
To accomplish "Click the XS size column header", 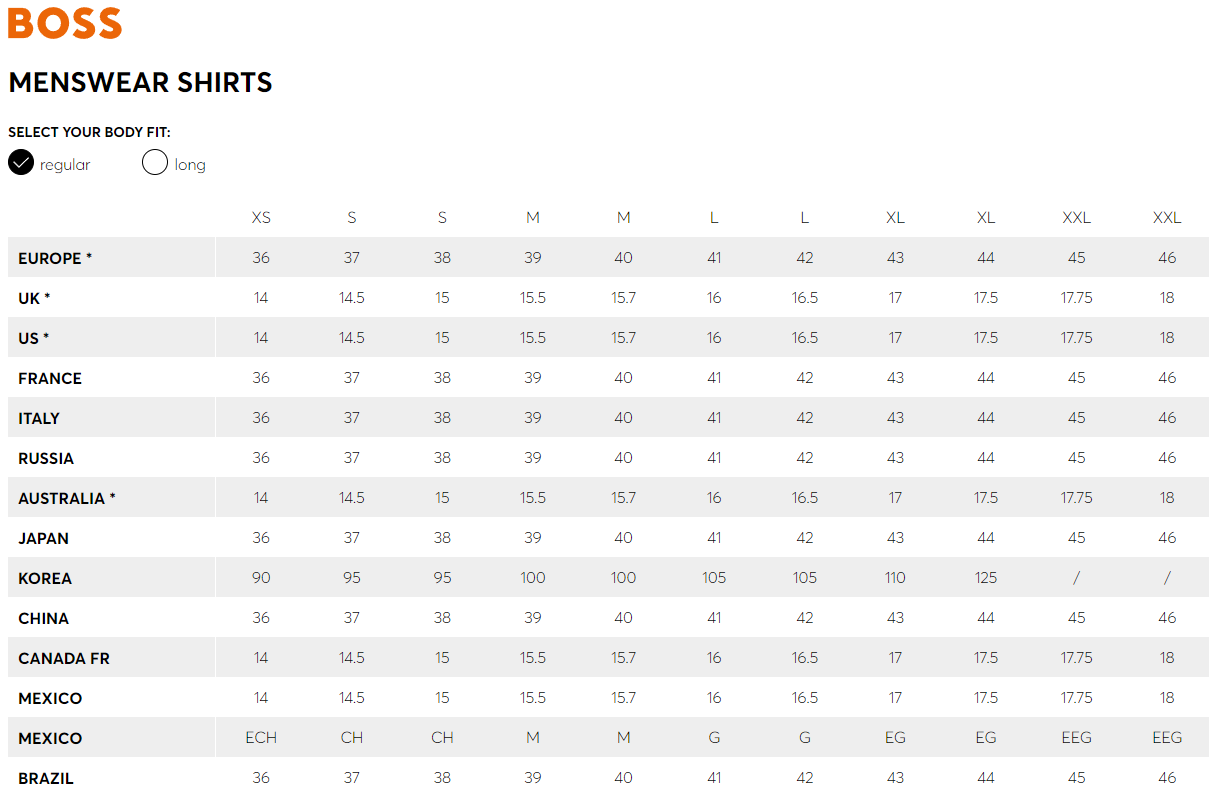I will [x=261, y=218].
